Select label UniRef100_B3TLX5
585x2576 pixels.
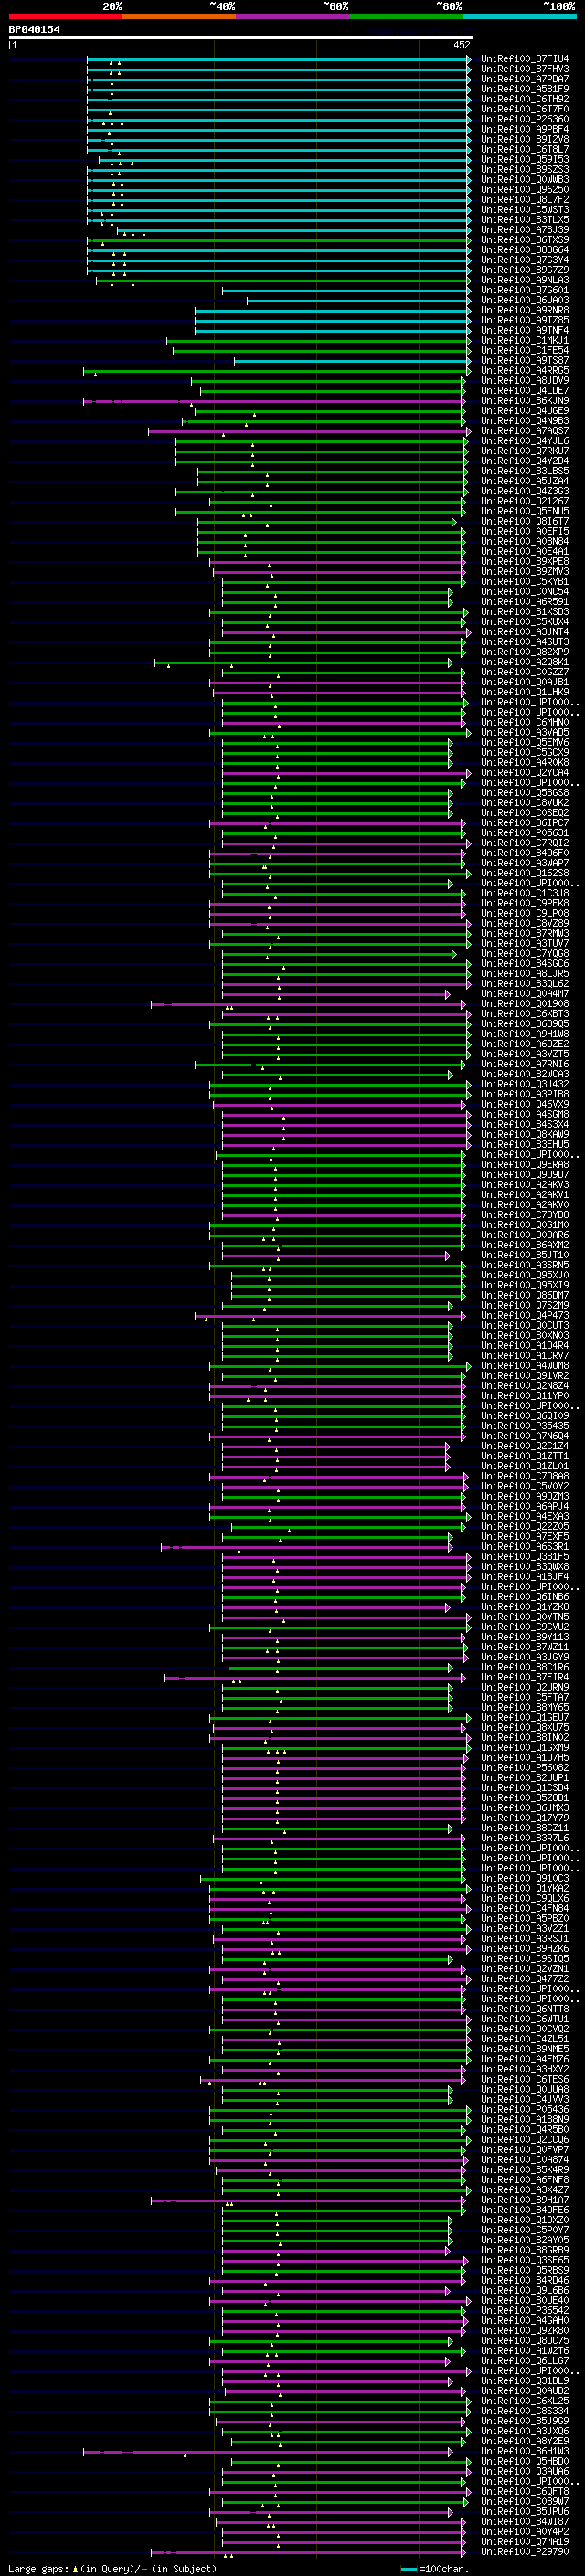point(524,219)
